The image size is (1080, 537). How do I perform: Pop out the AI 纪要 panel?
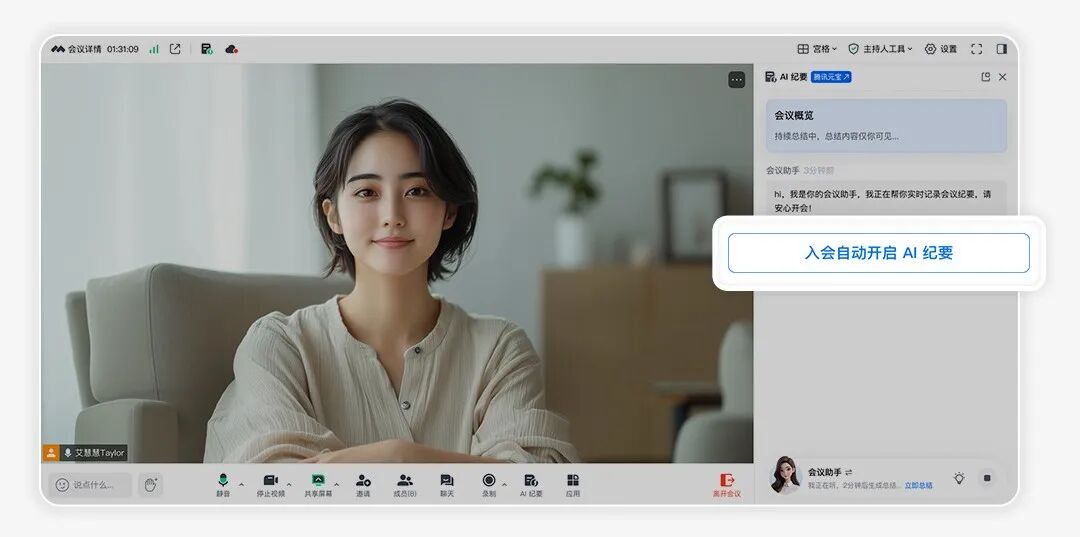985,77
